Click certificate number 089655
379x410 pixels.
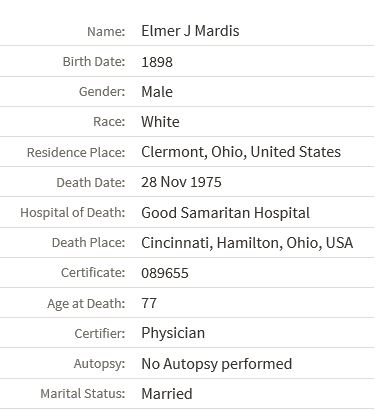(x=165, y=273)
